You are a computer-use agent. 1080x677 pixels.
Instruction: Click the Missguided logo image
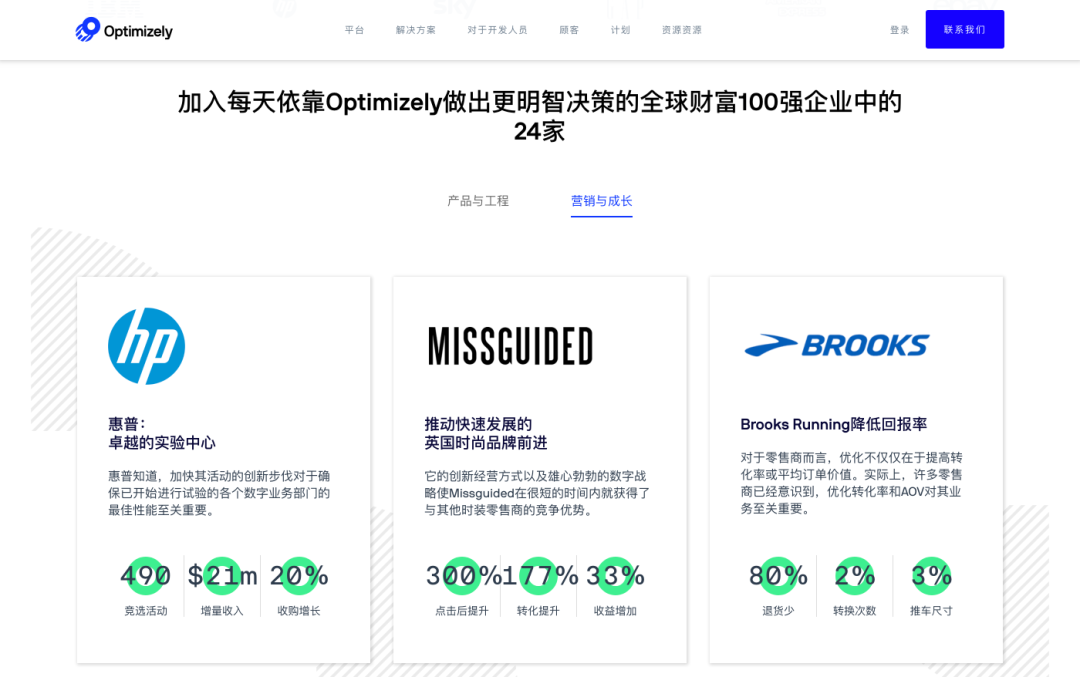510,346
